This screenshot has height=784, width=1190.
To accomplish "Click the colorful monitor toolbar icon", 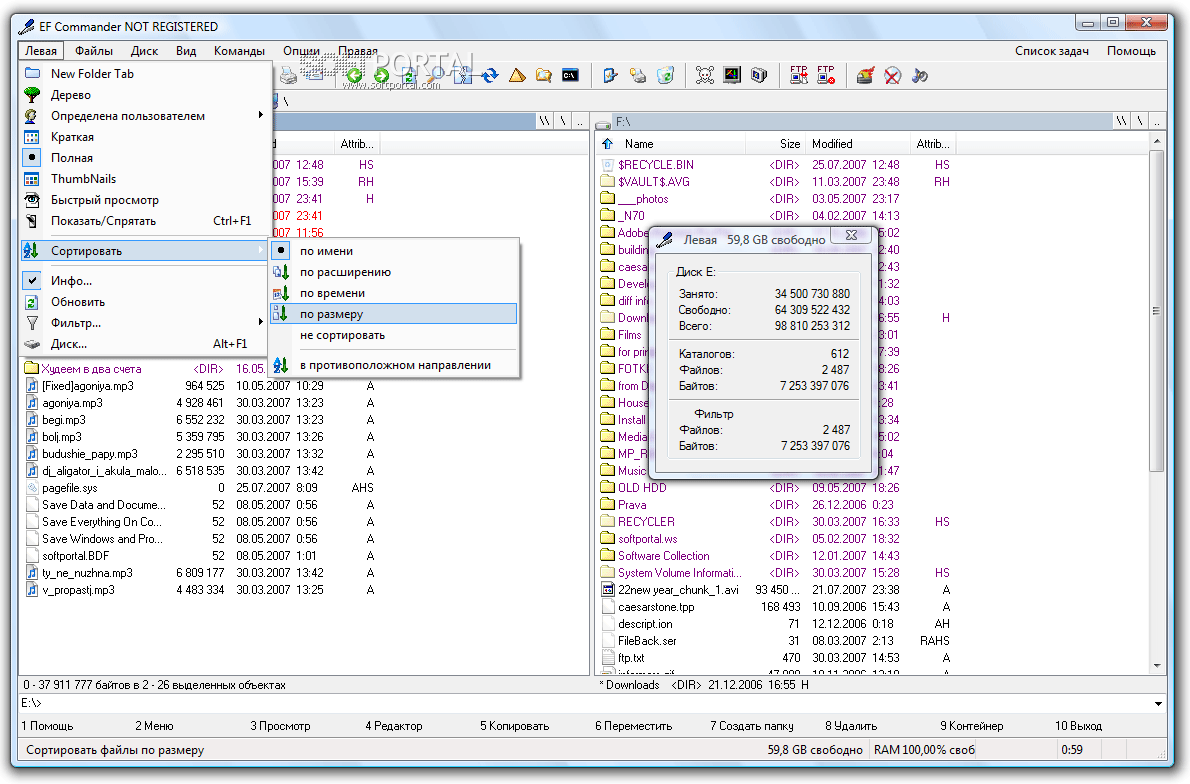I will [732, 75].
